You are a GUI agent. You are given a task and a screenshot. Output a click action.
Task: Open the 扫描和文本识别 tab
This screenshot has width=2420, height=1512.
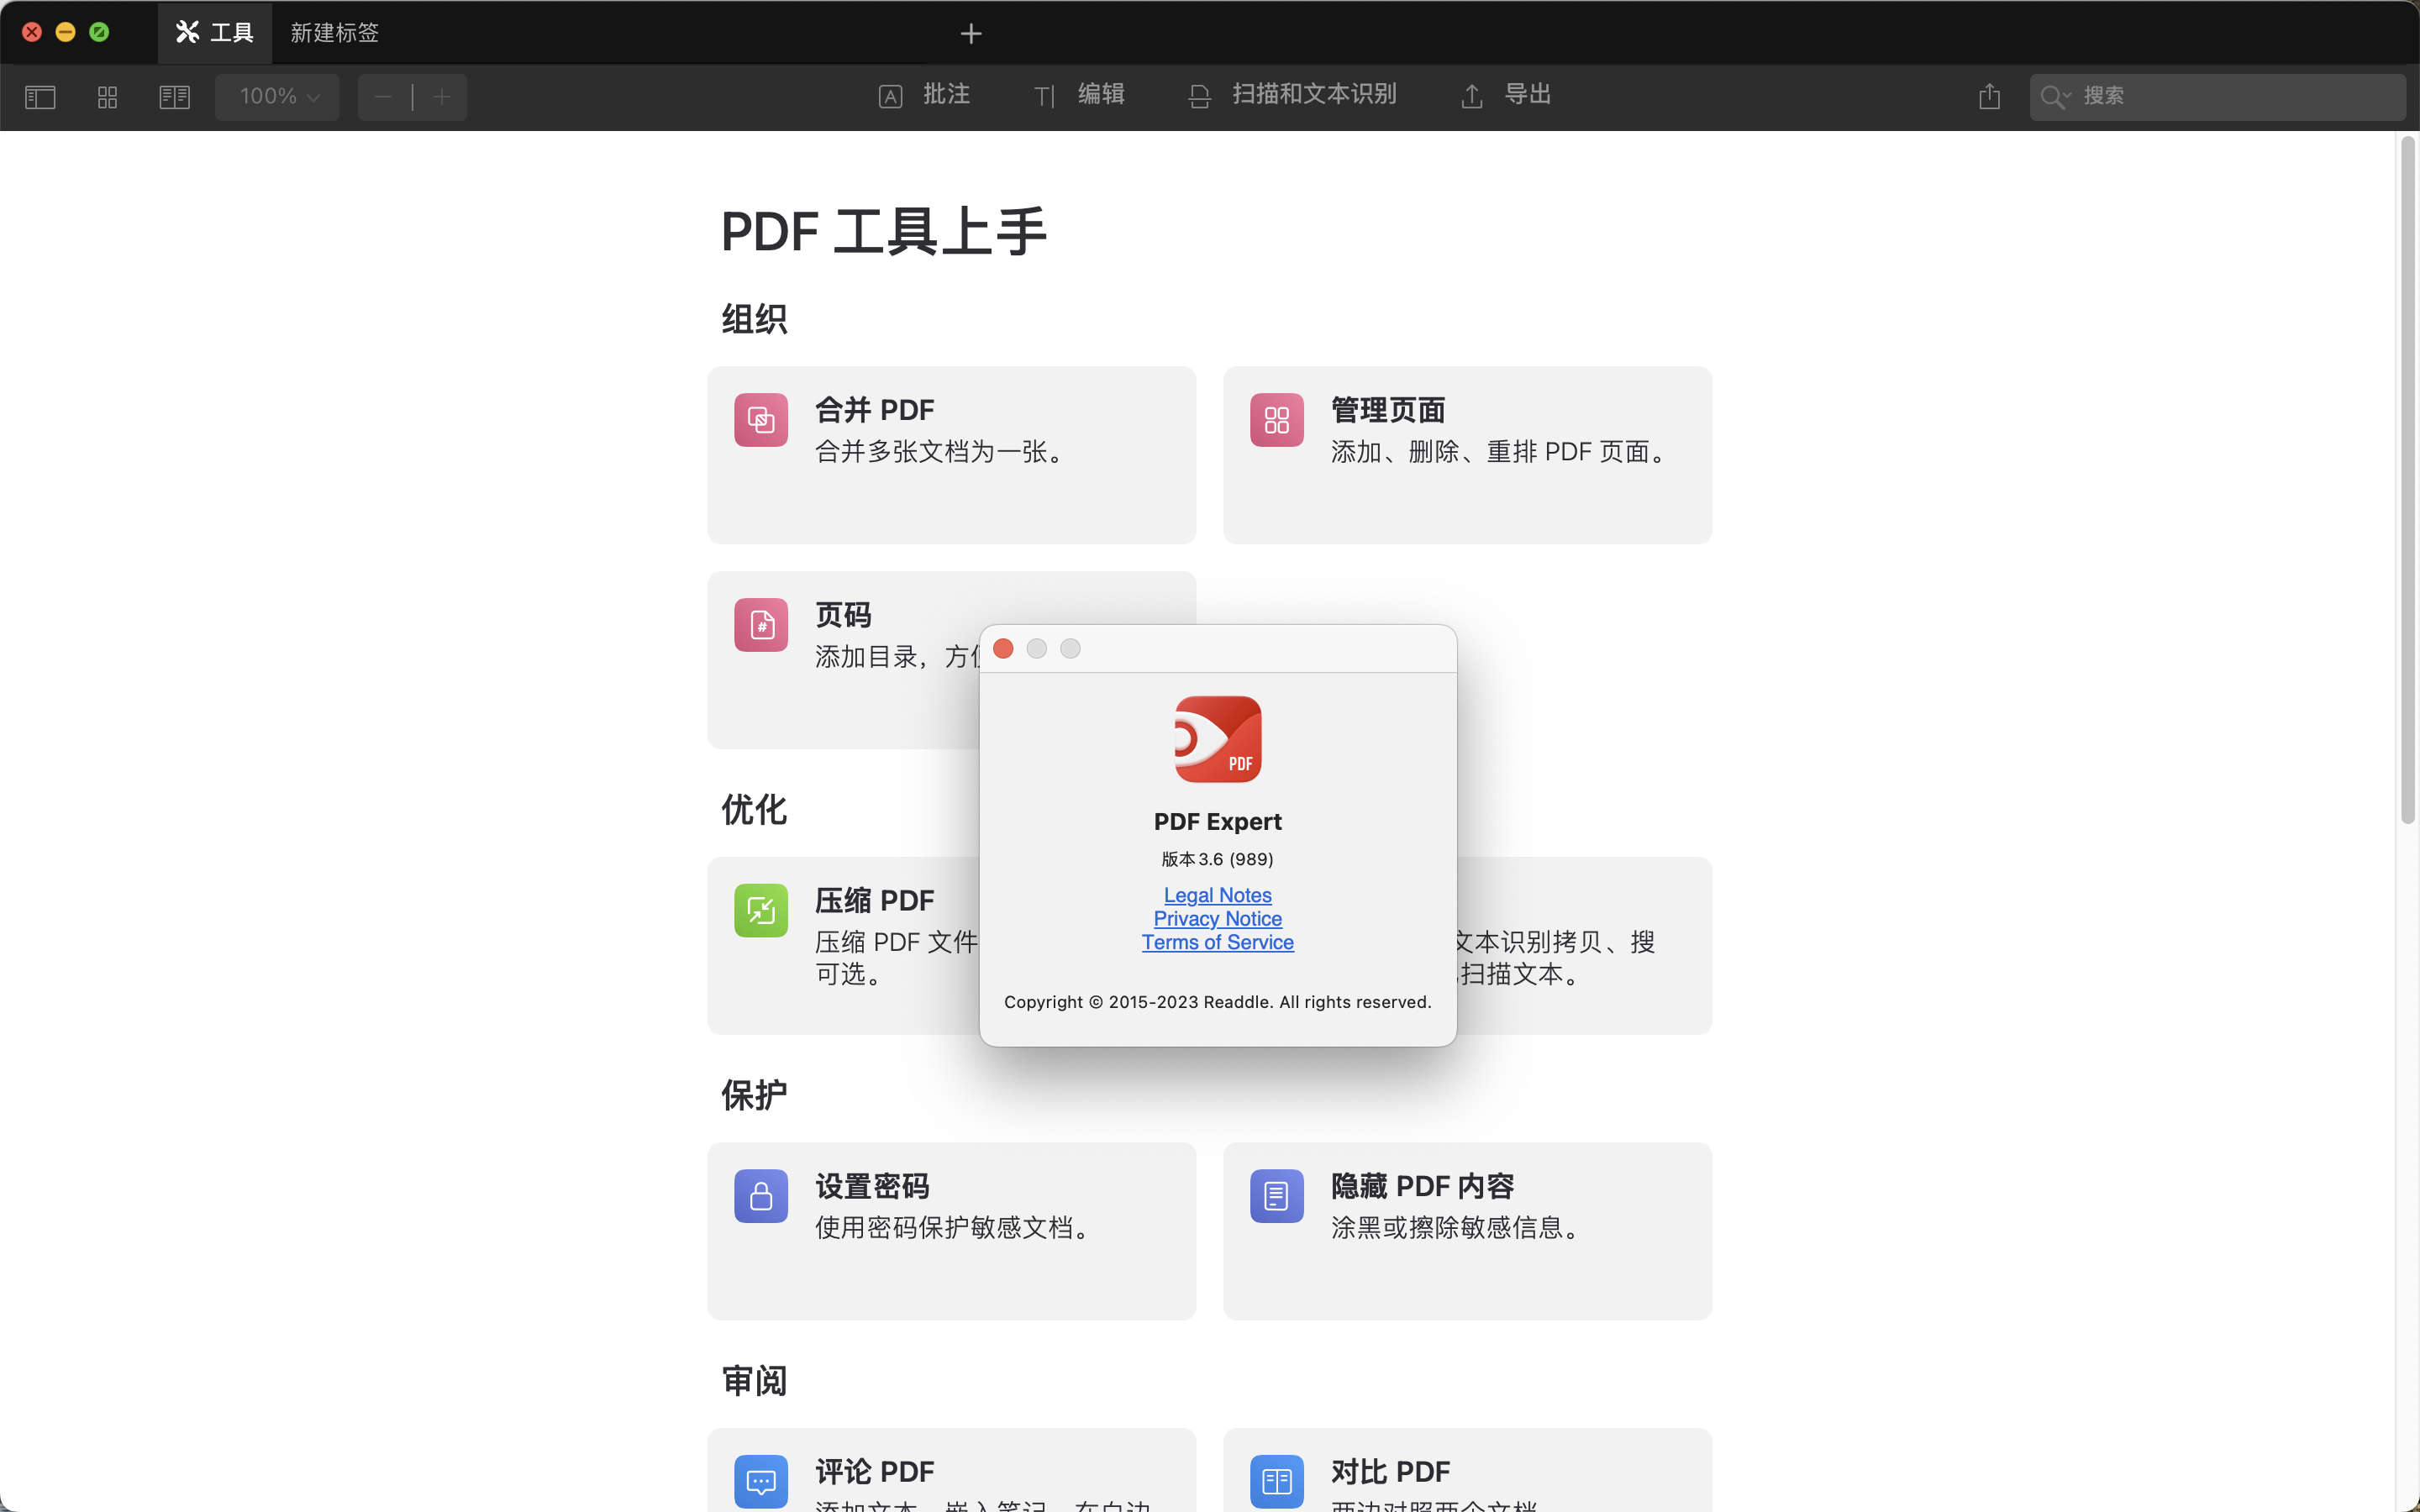click(1292, 95)
